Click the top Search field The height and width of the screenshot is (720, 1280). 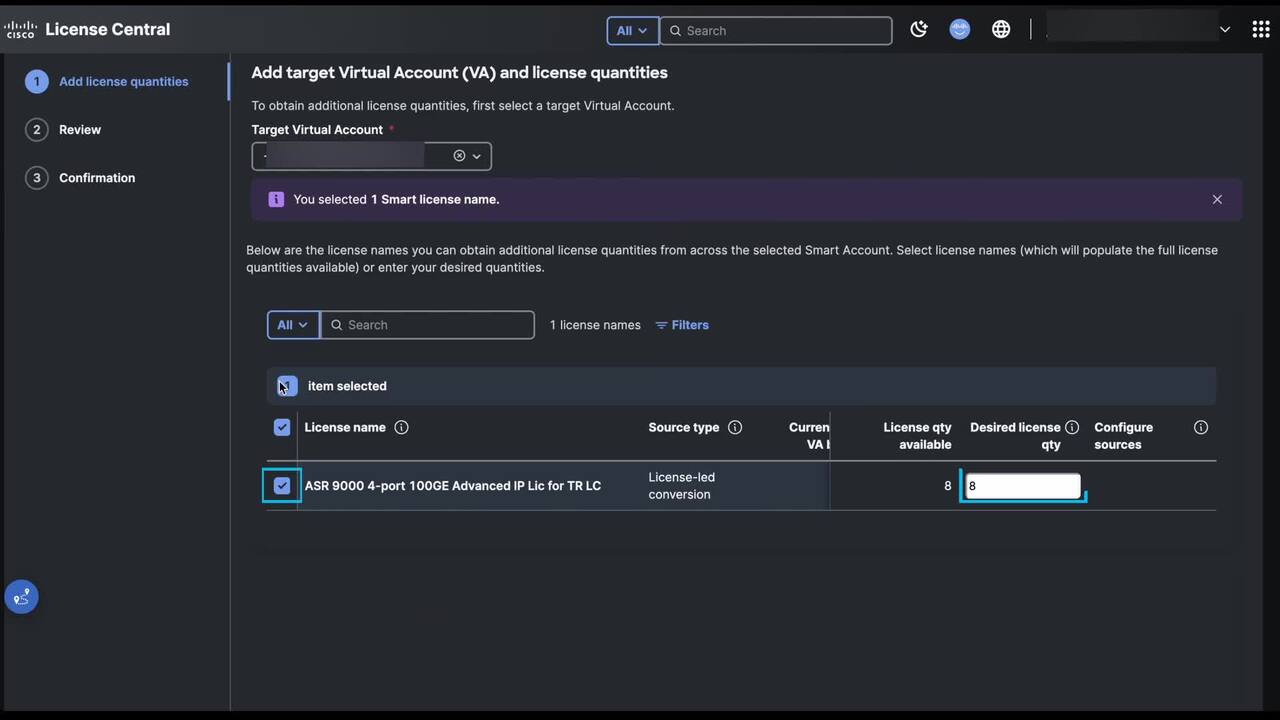776,31
